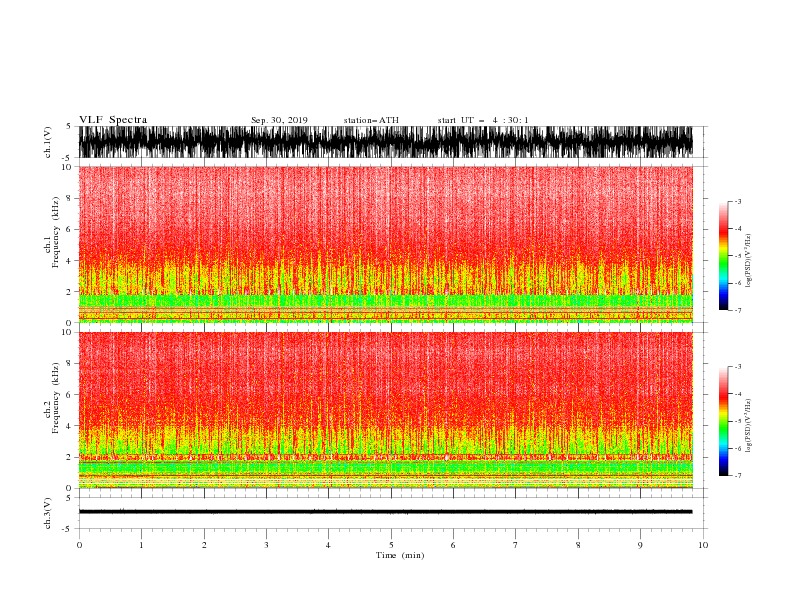
Task: Click the "-7" label on ch.2 colorbar
Action: [737, 475]
